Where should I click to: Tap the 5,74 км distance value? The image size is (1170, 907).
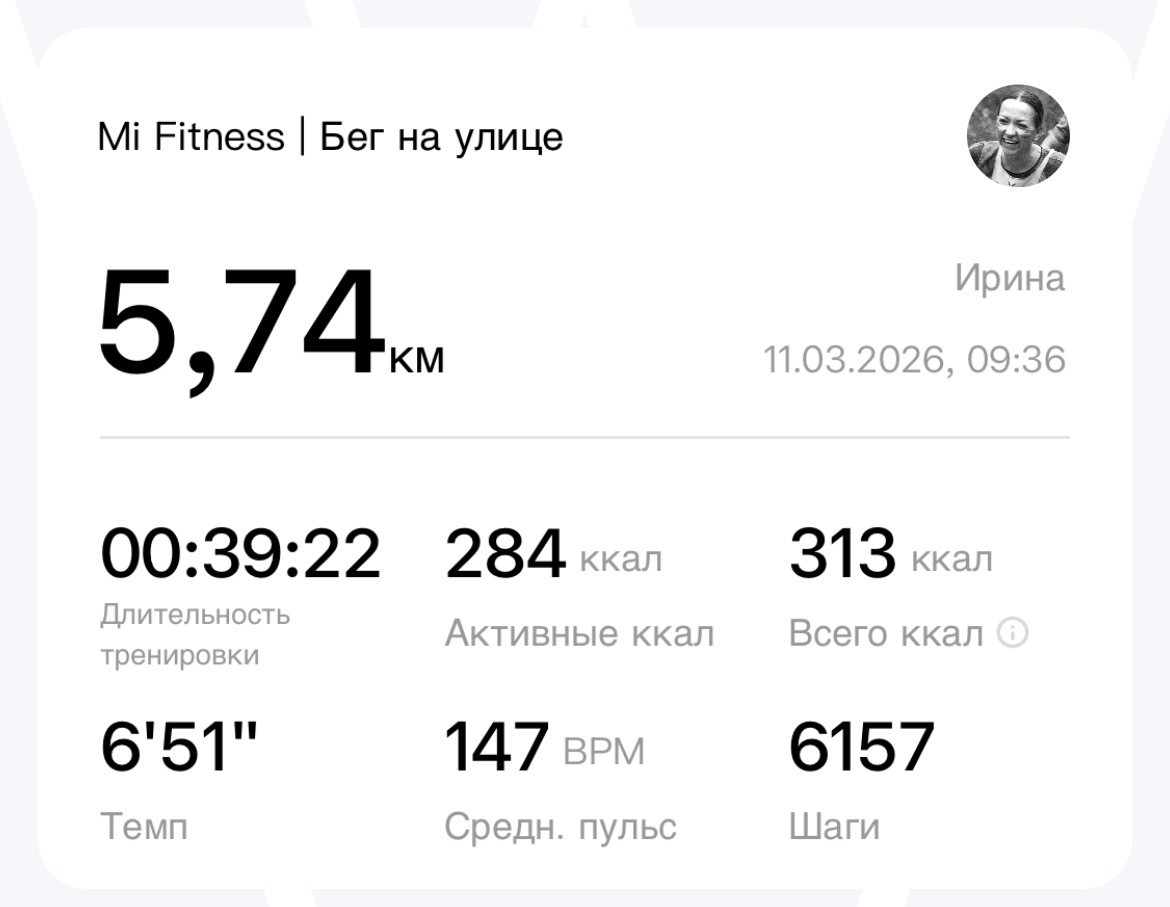(x=271, y=329)
